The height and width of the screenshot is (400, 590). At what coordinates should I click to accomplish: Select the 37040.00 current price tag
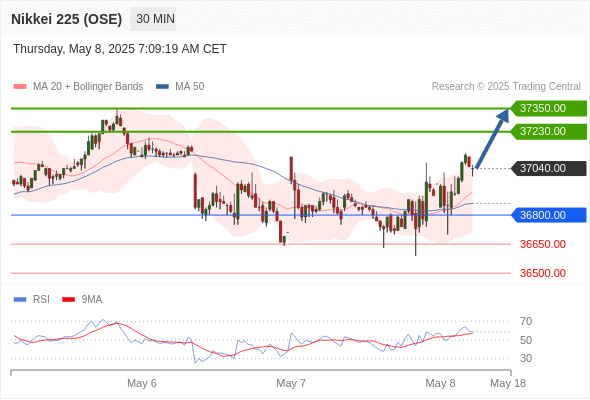[x=549, y=168]
